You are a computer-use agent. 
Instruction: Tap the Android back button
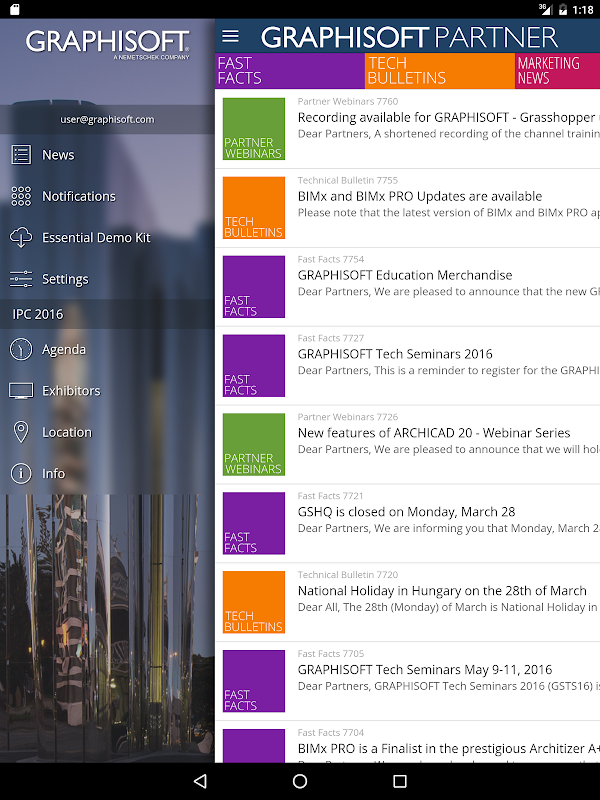click(200, 781)
